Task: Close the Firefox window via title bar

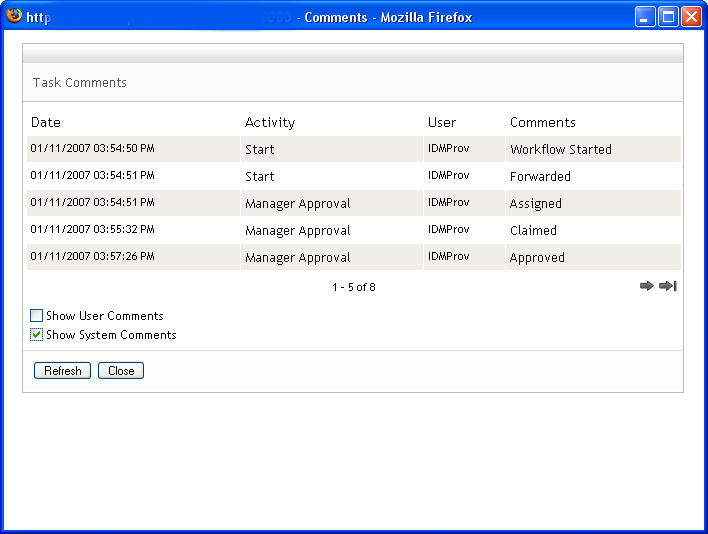Action: [691, 16]
